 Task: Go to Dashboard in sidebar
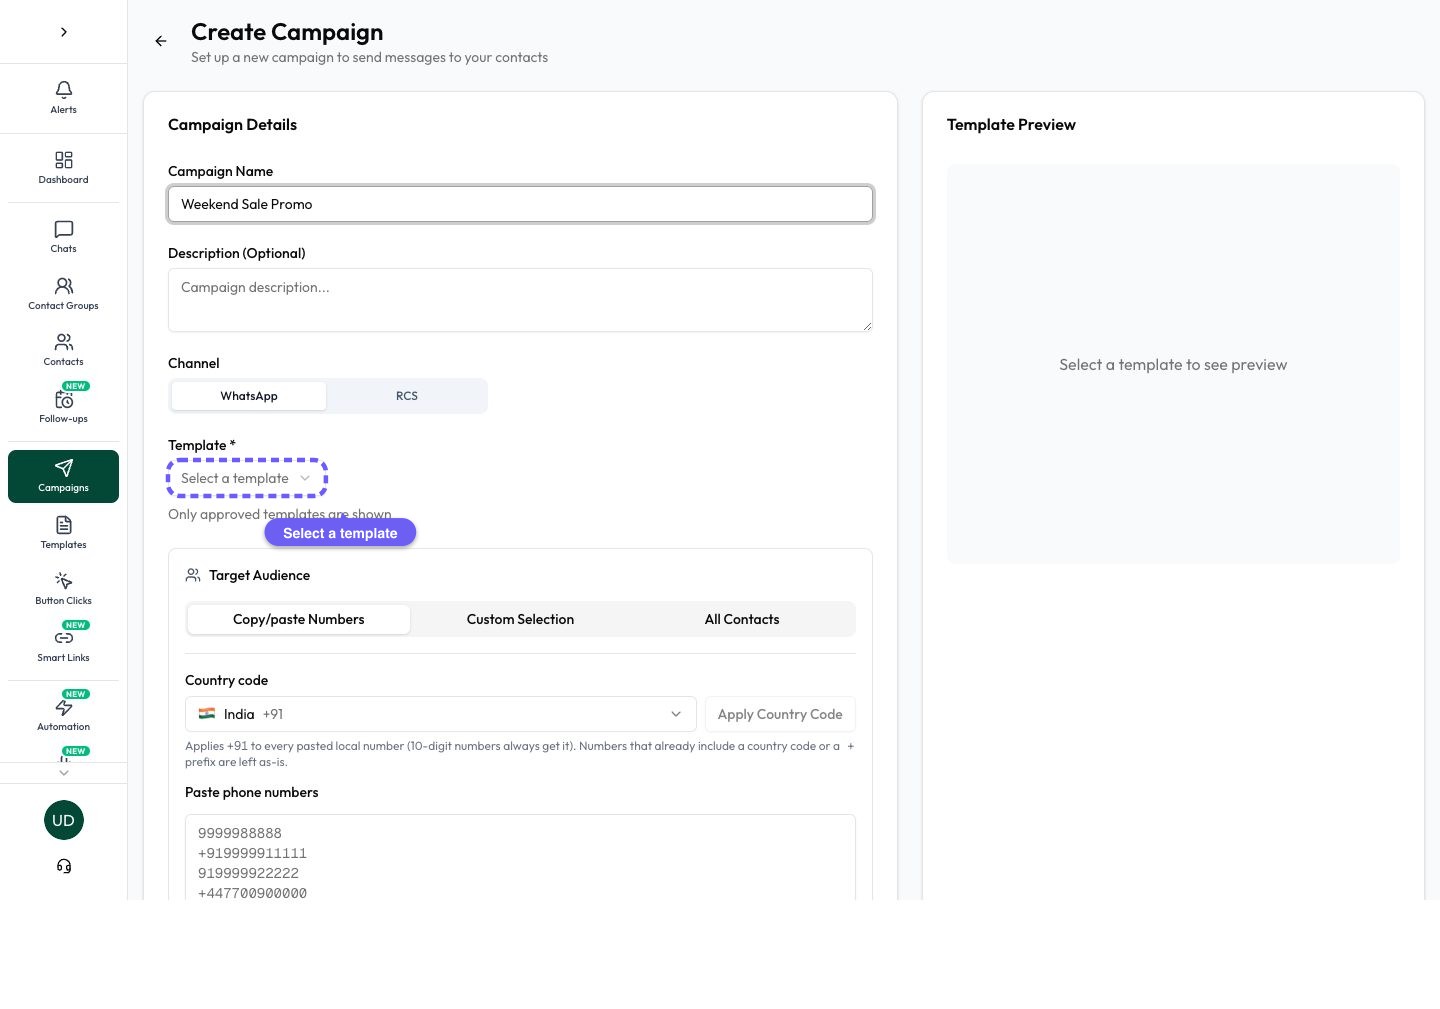click(x=63, y=167)
